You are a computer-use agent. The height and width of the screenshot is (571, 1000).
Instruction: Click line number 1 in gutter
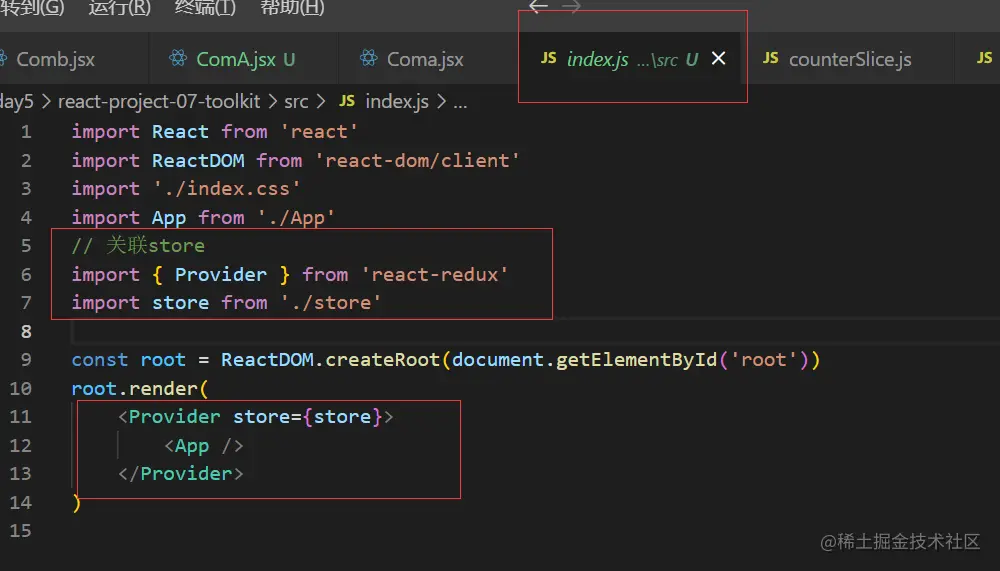[x=26, y=132]
